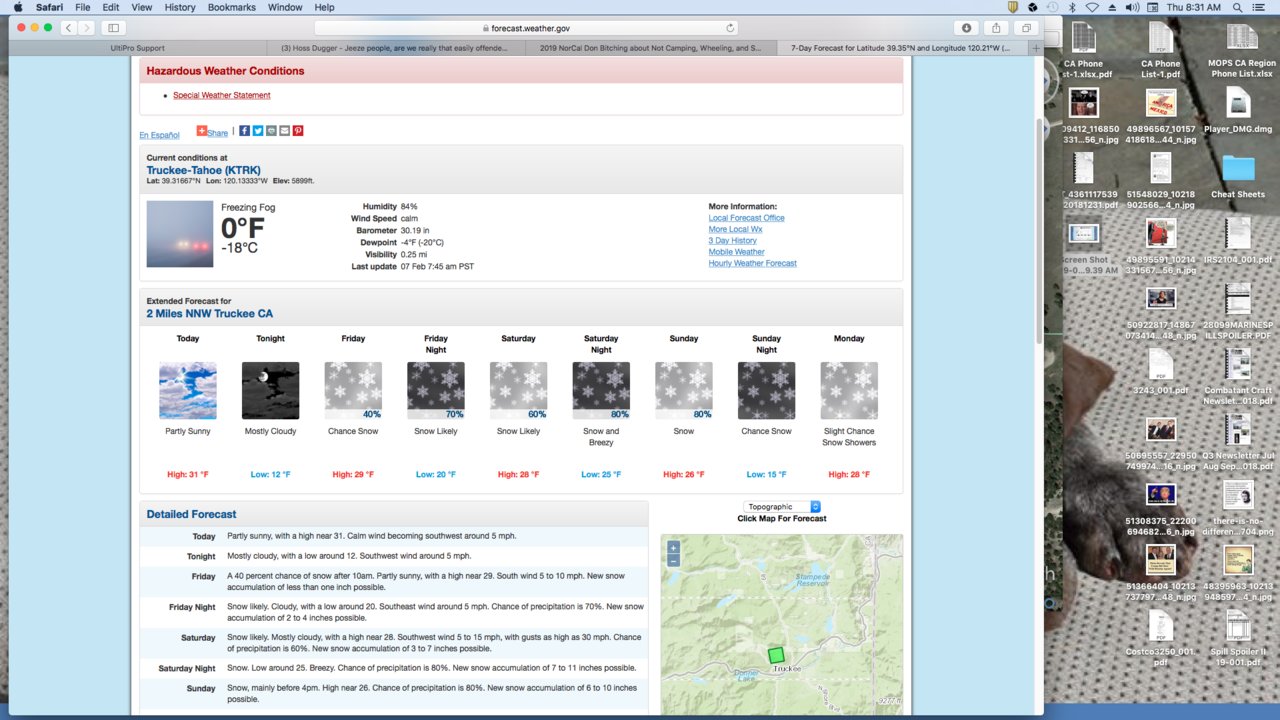Click the menu bar clock 'Thu 8:31 AM'
Viewport: 1280px width, 720px height.
coord(1194,7)
